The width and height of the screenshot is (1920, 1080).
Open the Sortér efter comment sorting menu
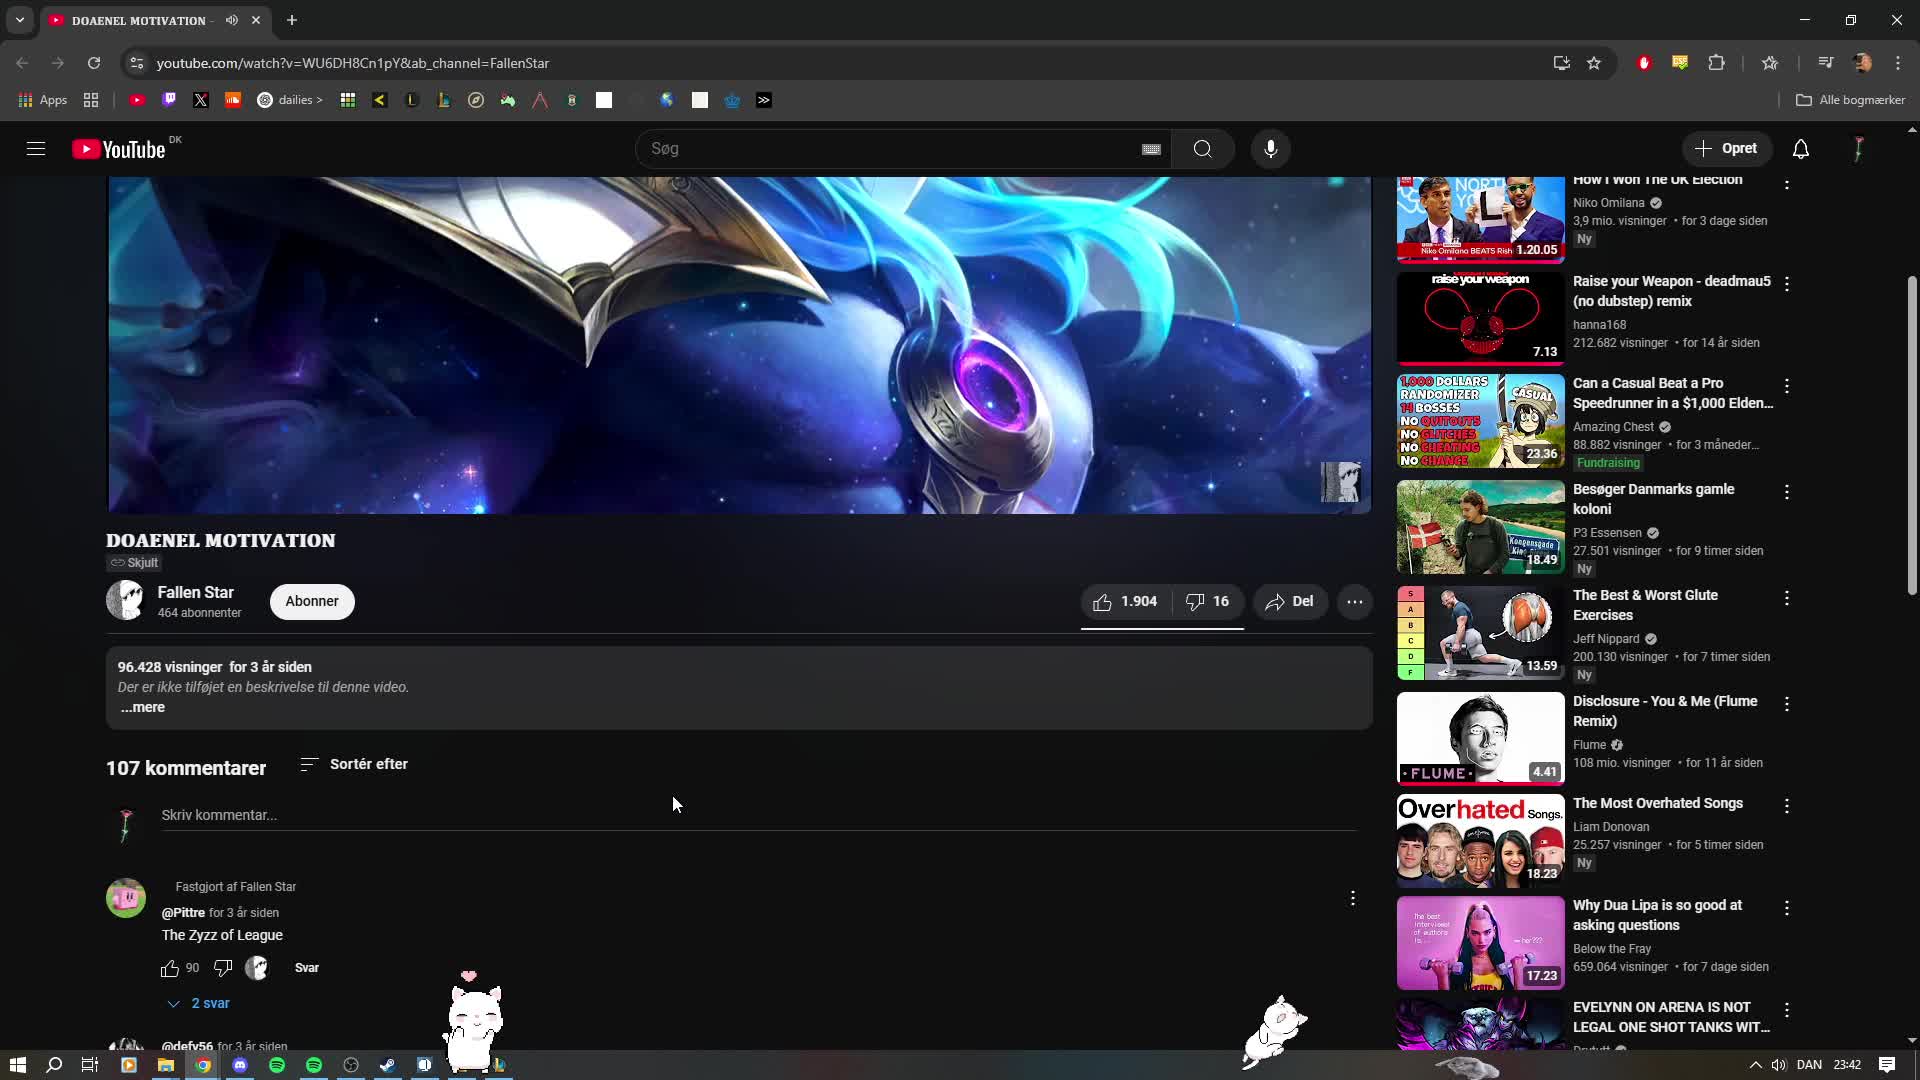tap(354, 764)
